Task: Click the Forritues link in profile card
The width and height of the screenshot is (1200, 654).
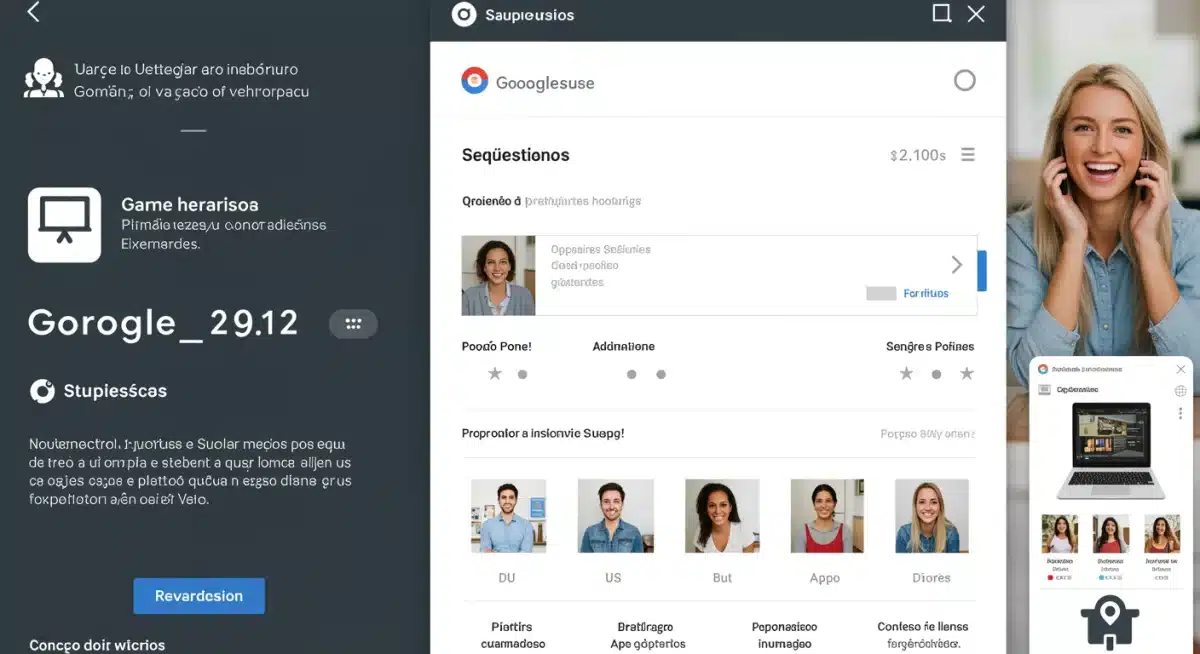Action: tap(925, 293)
